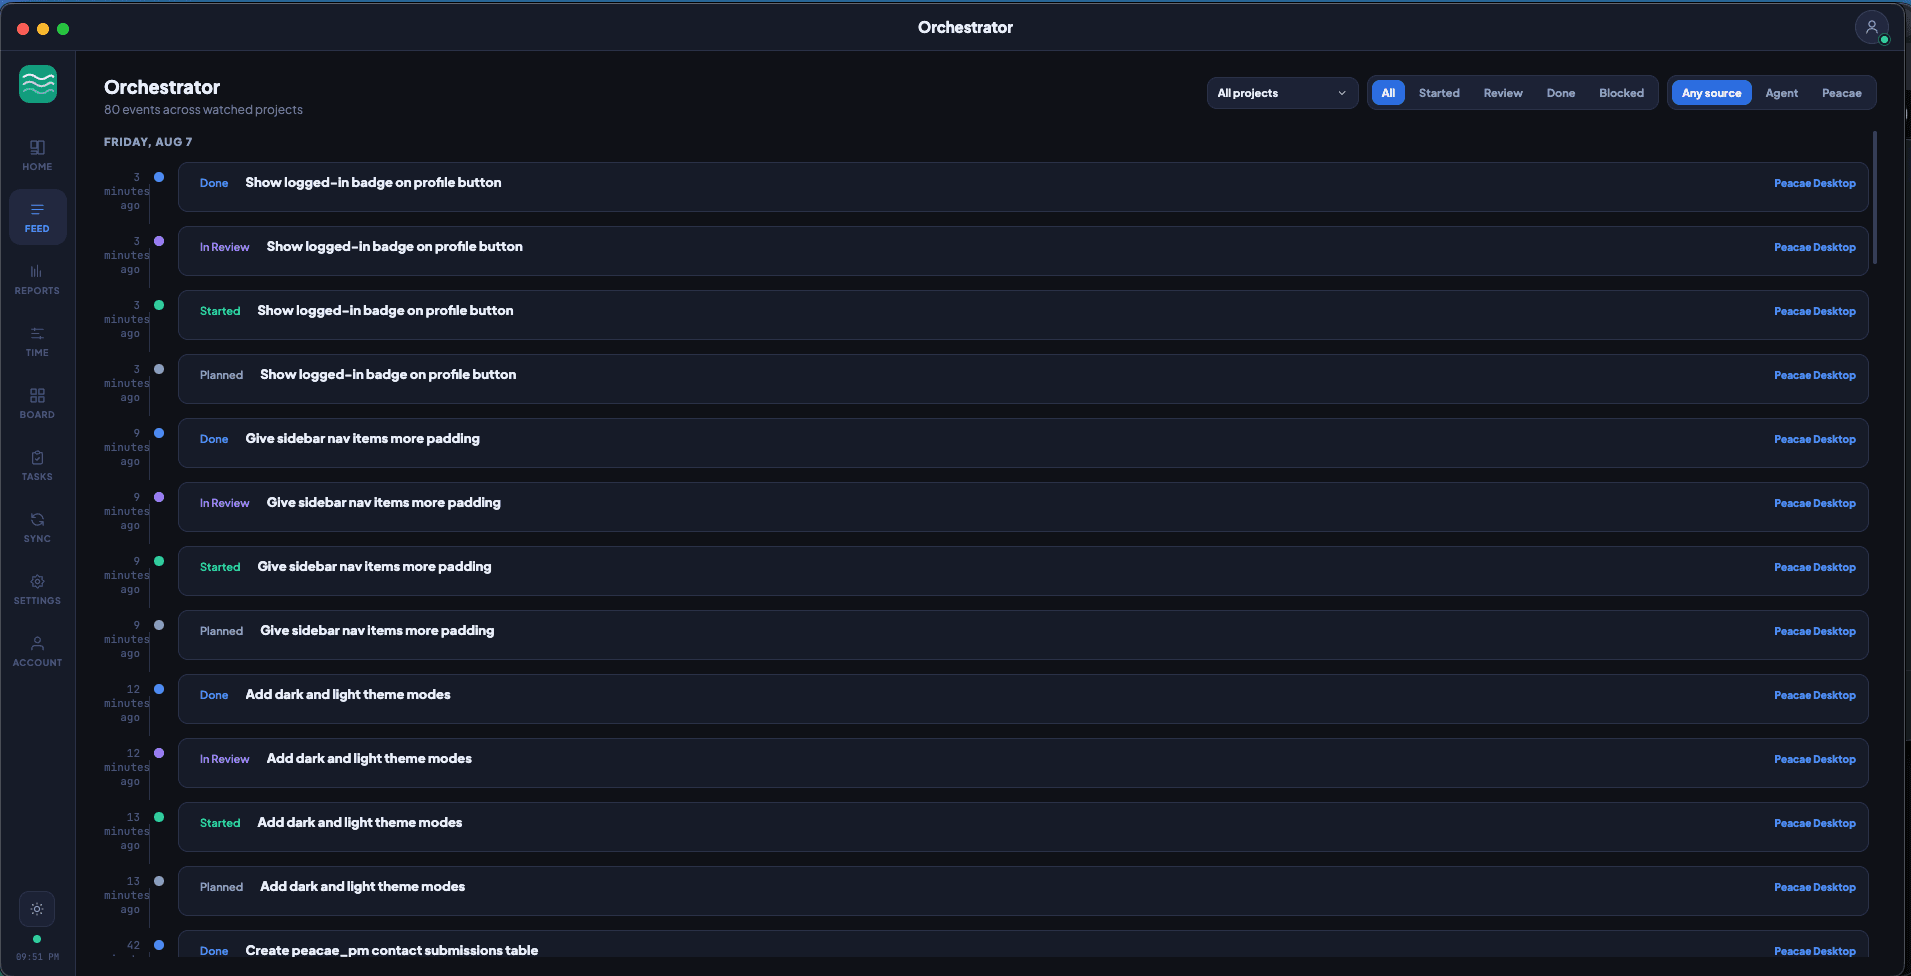Open Planned event 'Add dark and light theme modes'

(x=1023, y=890)
